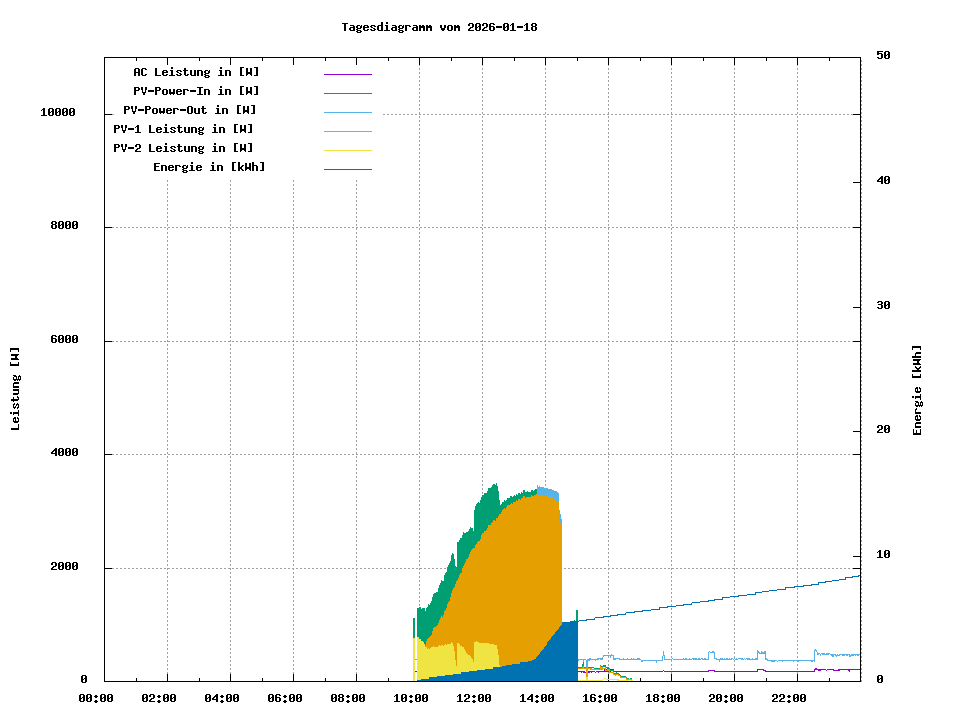Viewport: 960px width, 720px height.
Task: Select the AC Leistung legend label
Action: 196,72
